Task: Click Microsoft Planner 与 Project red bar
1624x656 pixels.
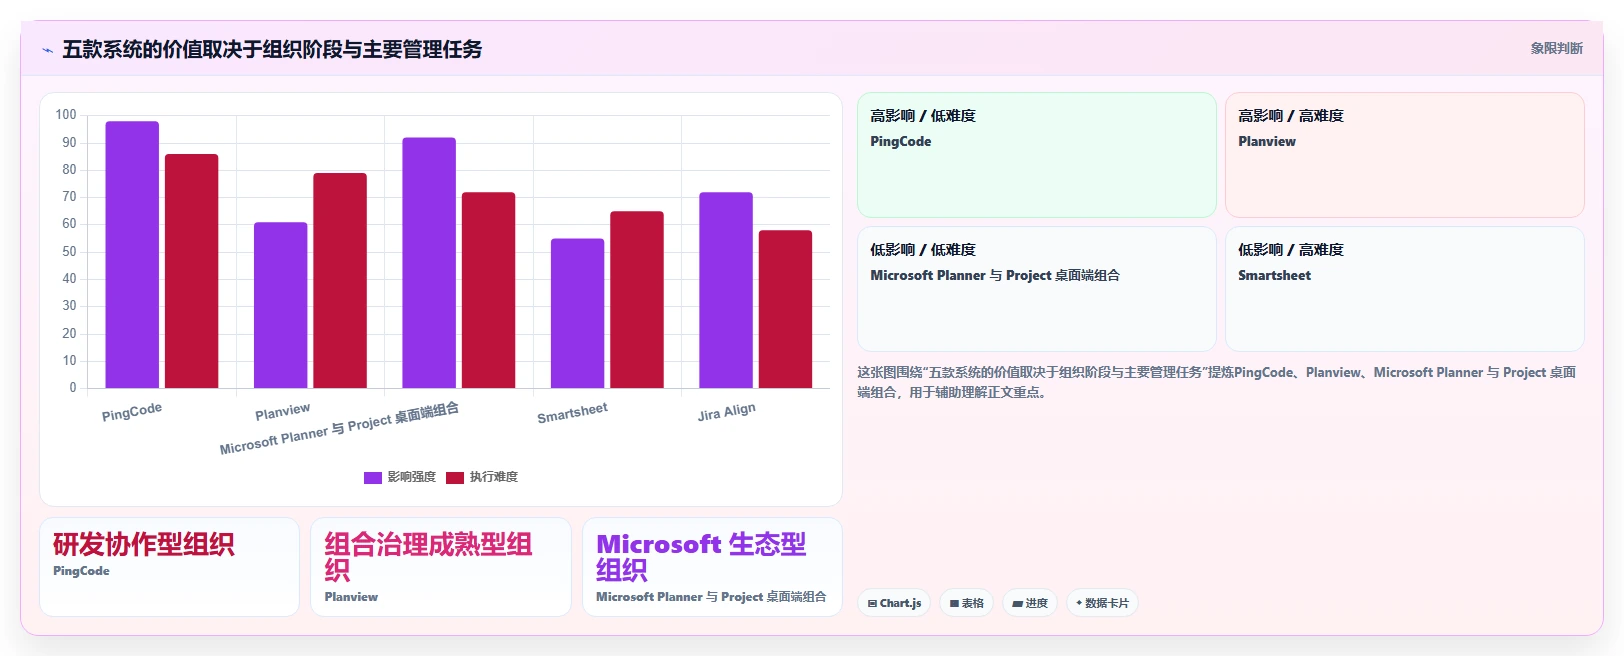Action: pos(488,290)
